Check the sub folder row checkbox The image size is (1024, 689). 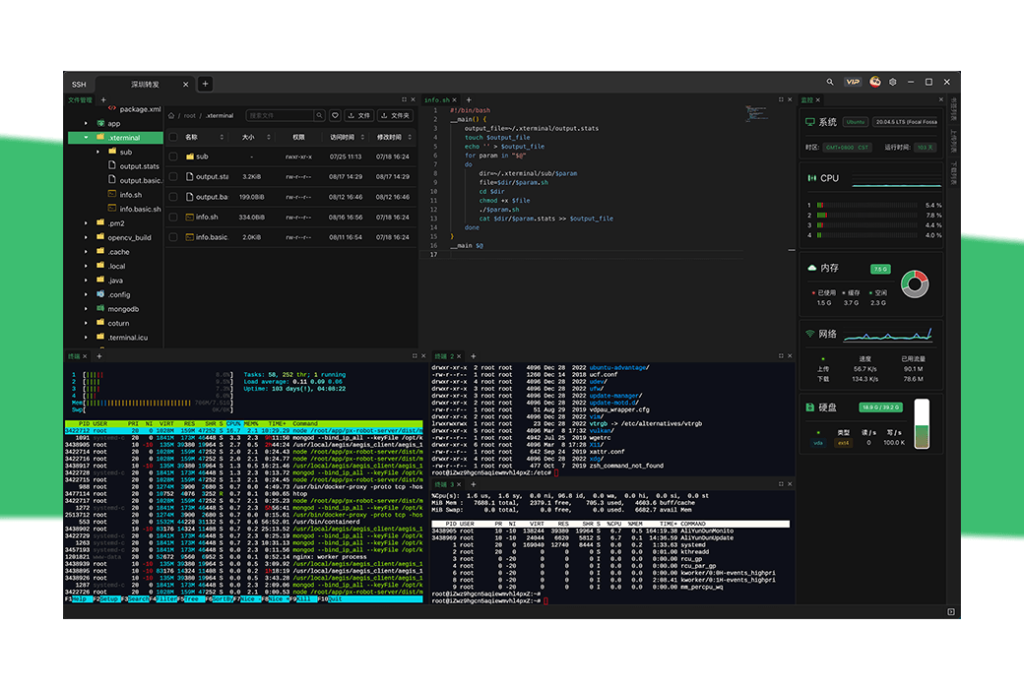173,157
